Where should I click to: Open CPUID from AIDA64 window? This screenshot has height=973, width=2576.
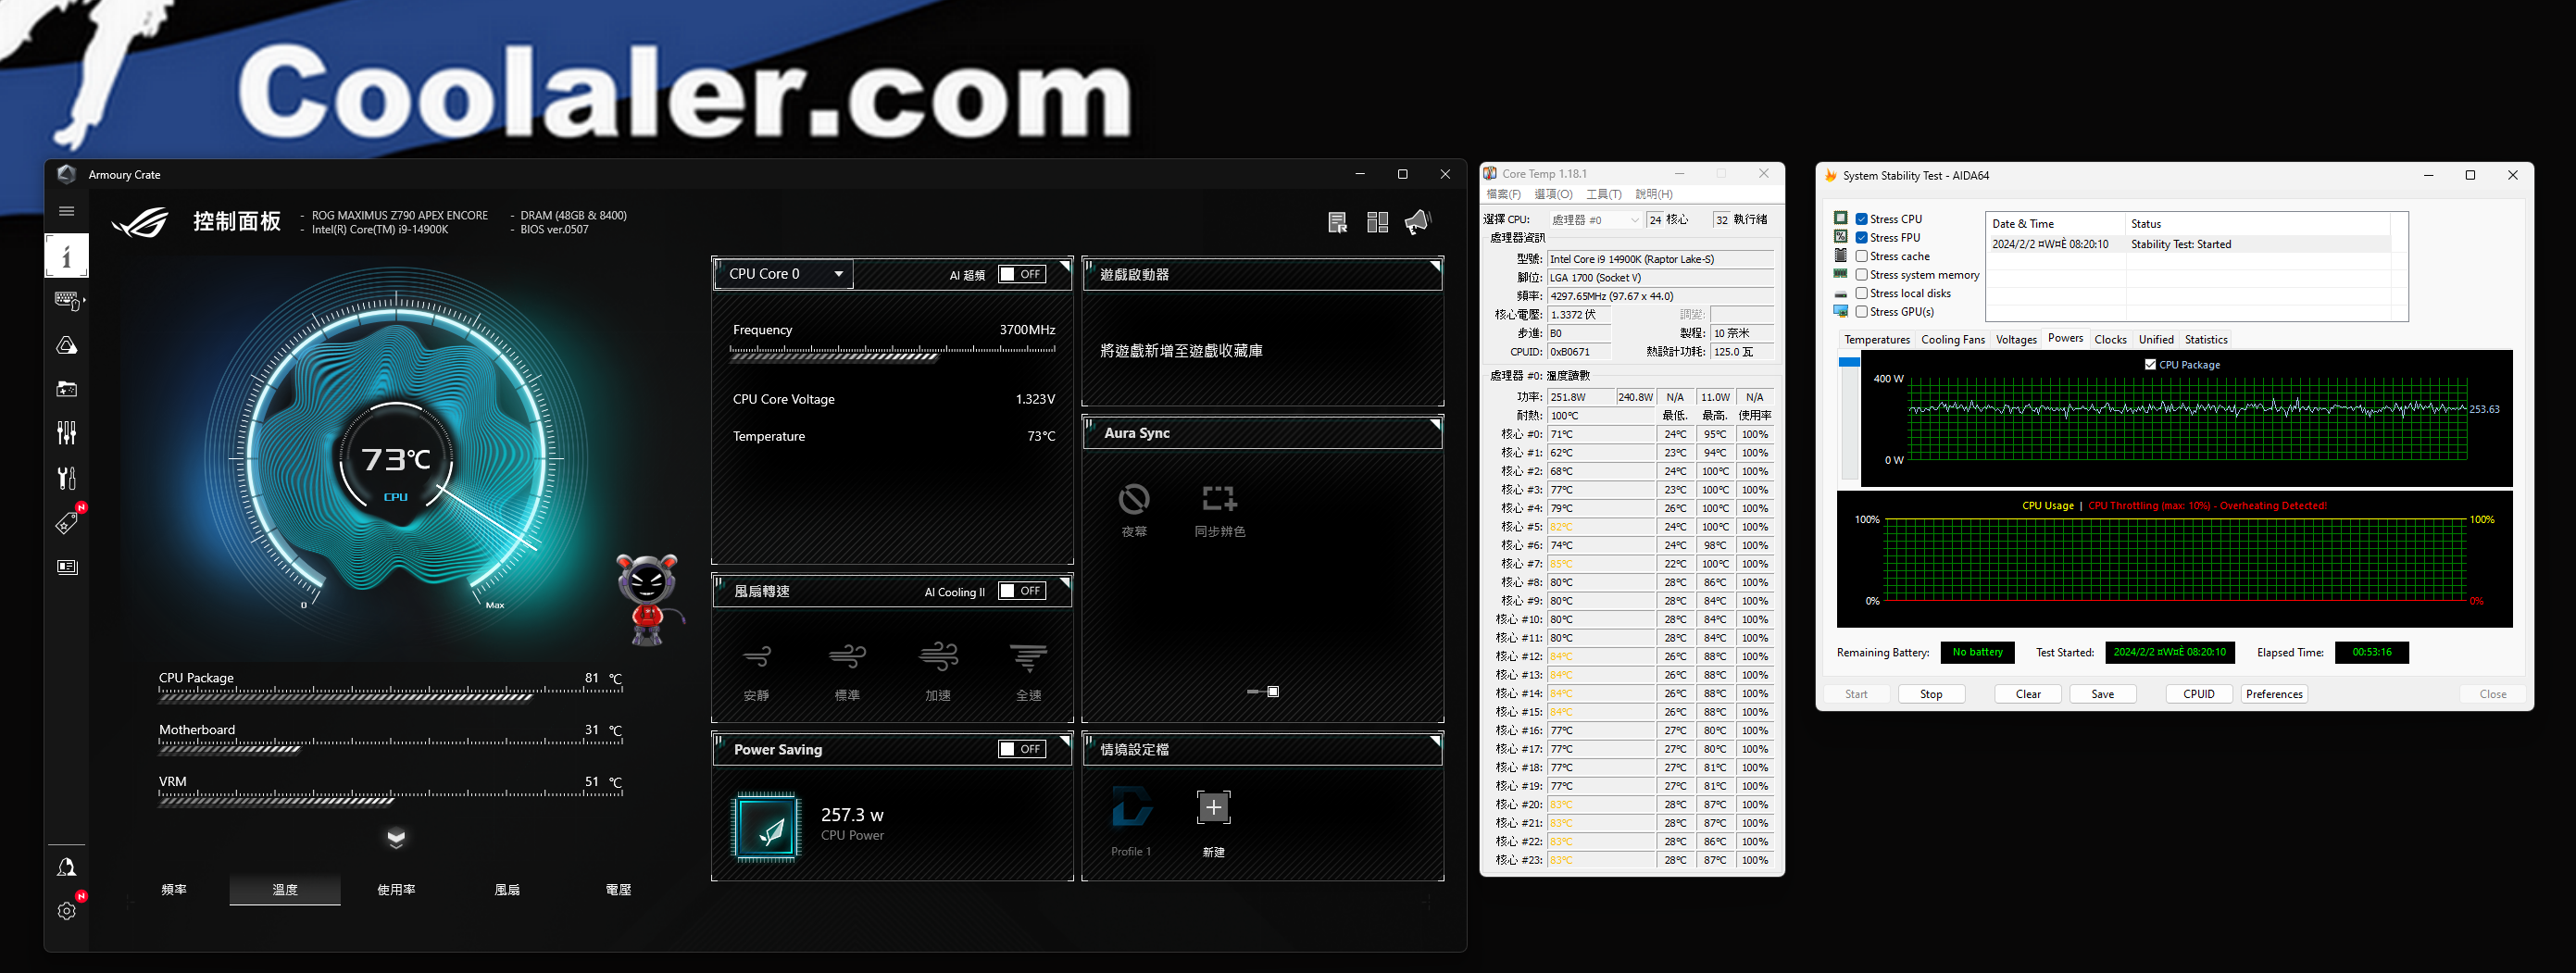click(2198, 694)
